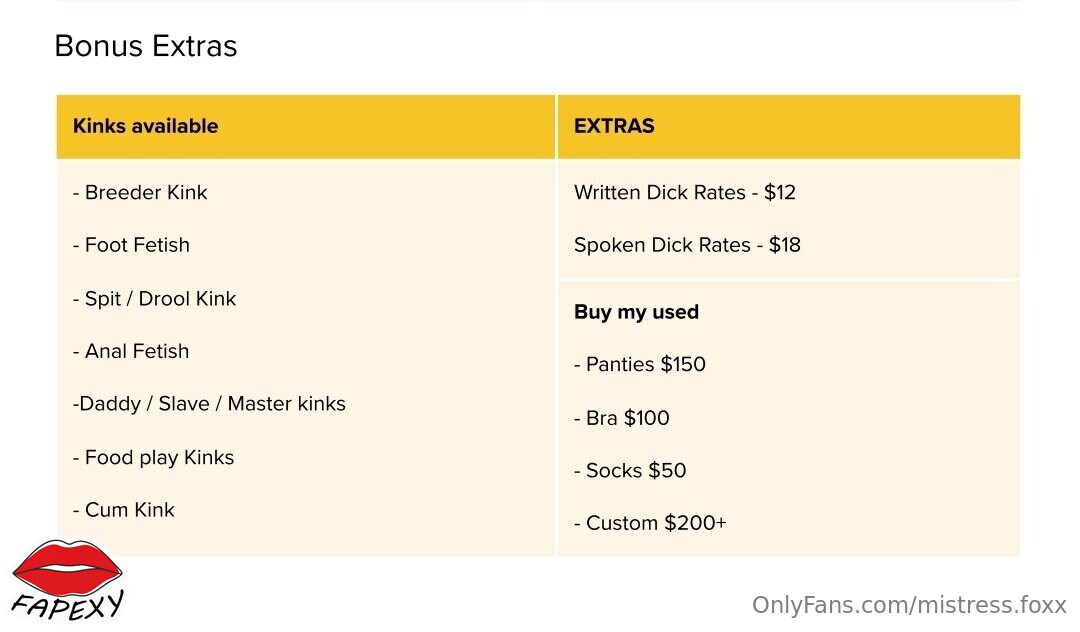Select the Kinks available column header

306,127
